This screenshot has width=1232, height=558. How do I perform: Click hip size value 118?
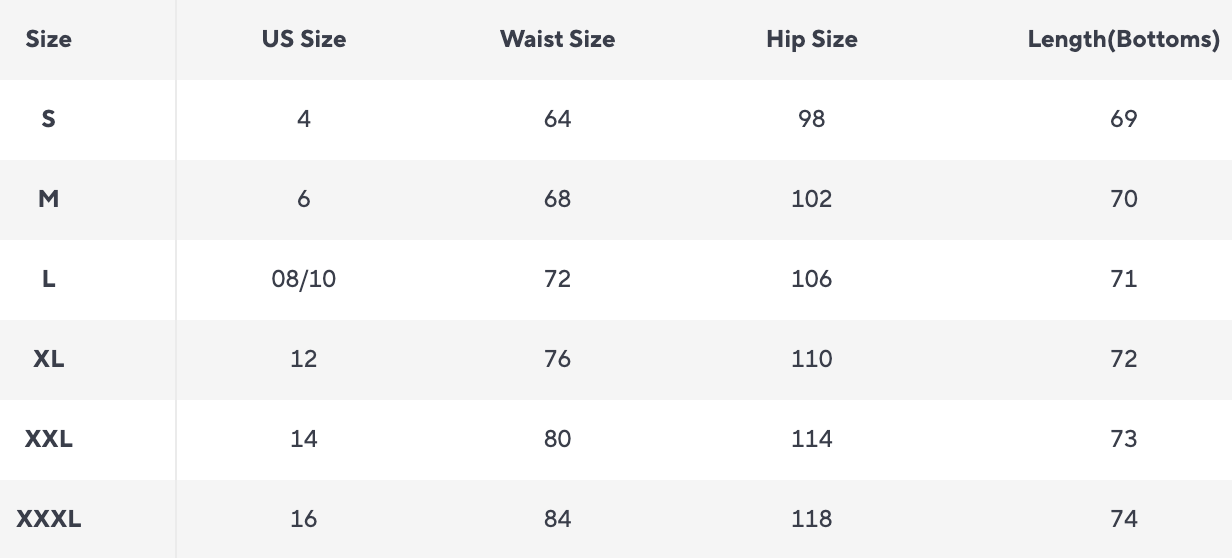[x=811, y=519]
